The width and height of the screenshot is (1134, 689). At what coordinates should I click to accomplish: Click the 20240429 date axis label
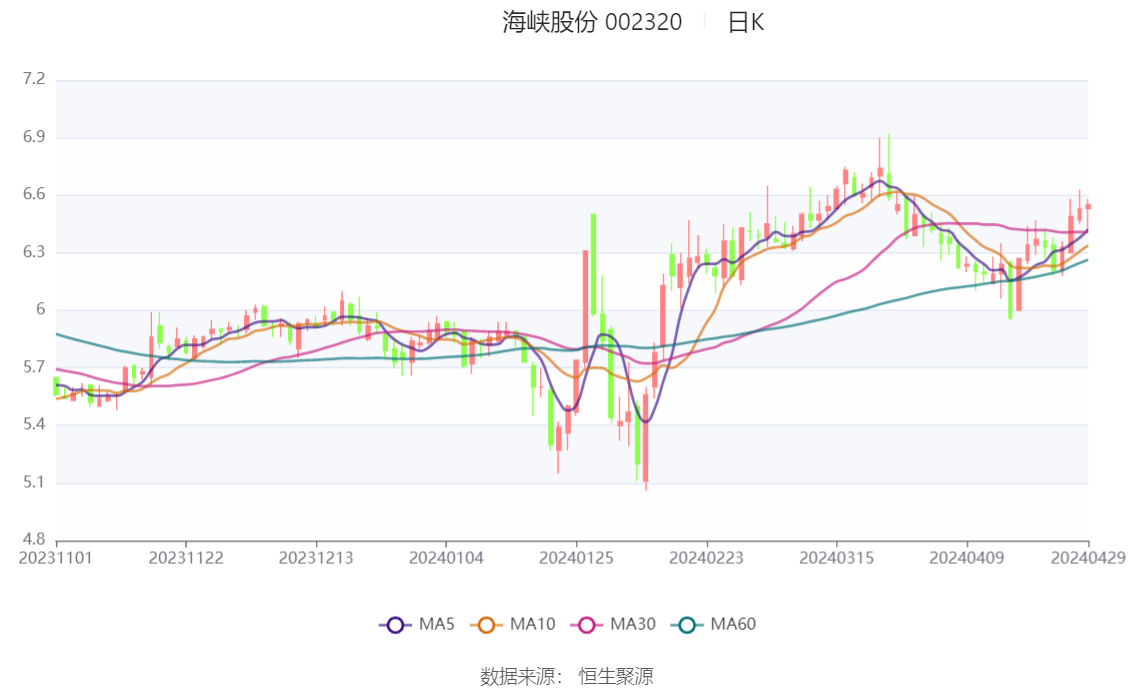point(1088,558)
